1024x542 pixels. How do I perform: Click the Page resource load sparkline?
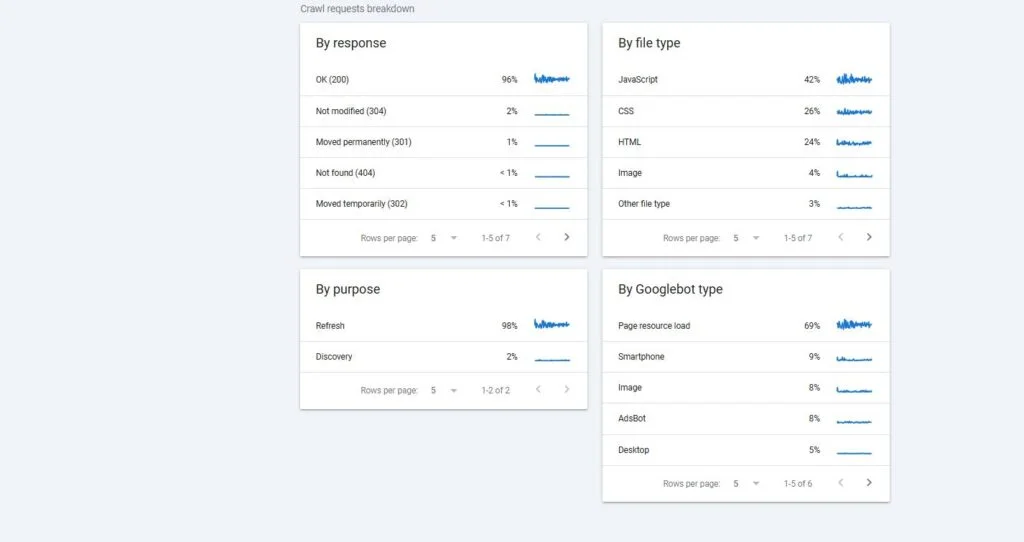point(854,324)
